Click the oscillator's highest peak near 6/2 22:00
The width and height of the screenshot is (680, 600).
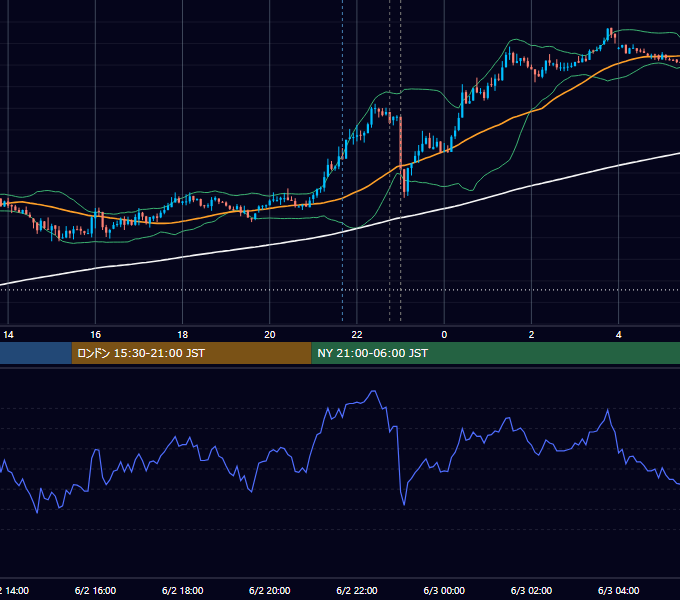(x=373, y=392)
